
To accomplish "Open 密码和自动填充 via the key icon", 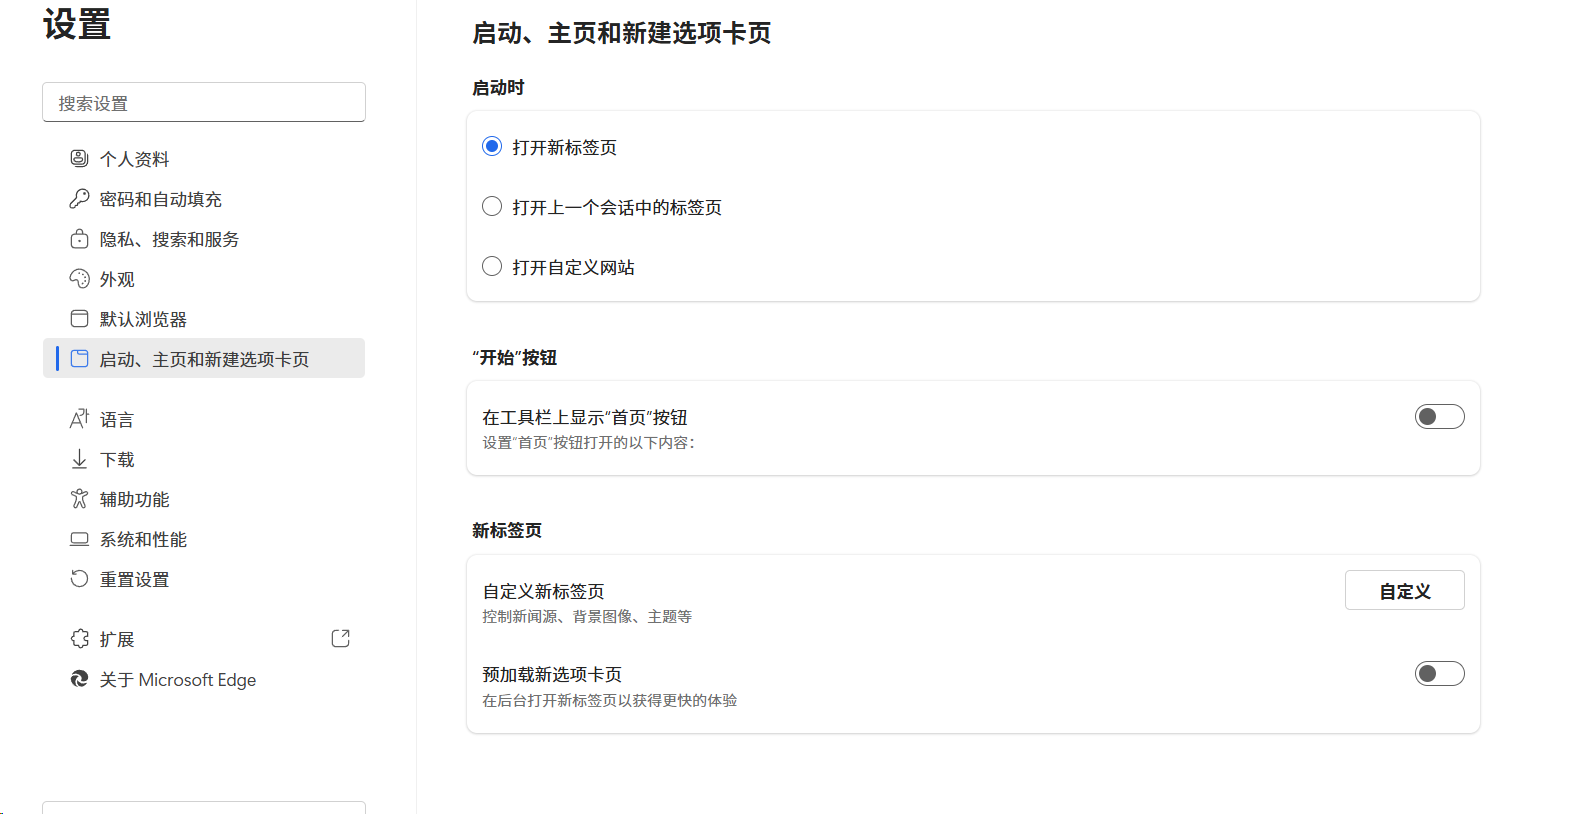I will 80,198.
